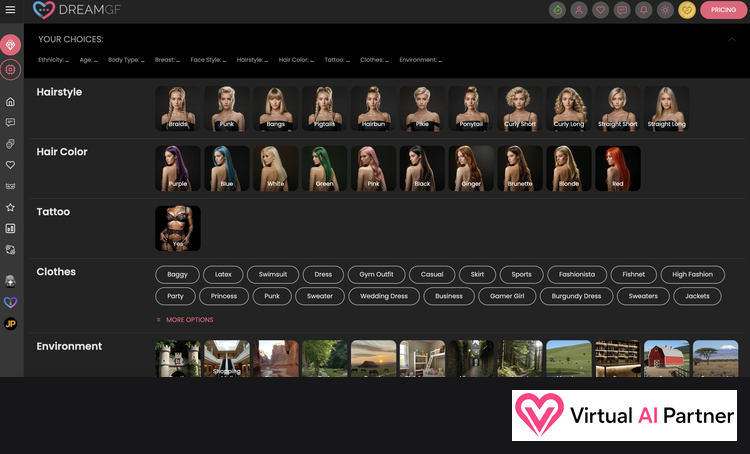Viewport: 750px width, 454px height.
Task: Select Blonde hair color
Action: [x=569, y=168]
